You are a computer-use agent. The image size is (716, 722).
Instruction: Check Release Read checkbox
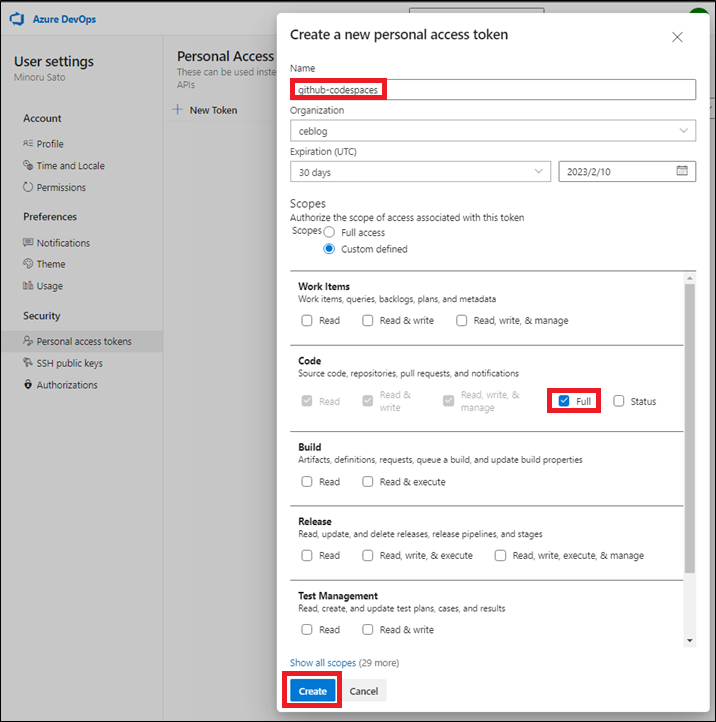pyautogui.click(x=307, y=555)
